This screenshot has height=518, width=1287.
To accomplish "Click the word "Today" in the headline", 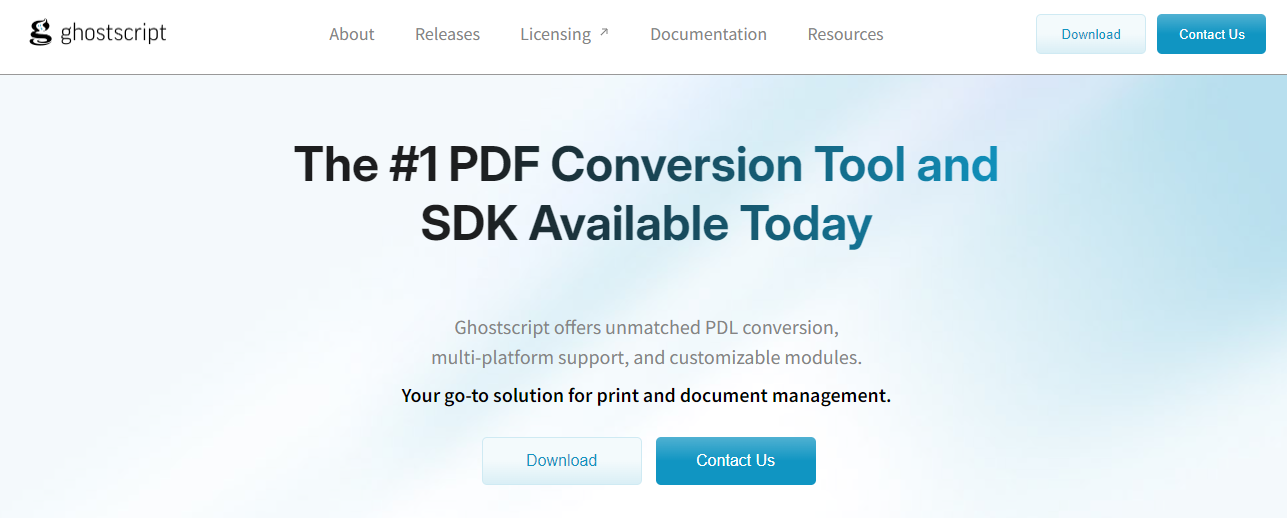I will click(x=806, y=224).
